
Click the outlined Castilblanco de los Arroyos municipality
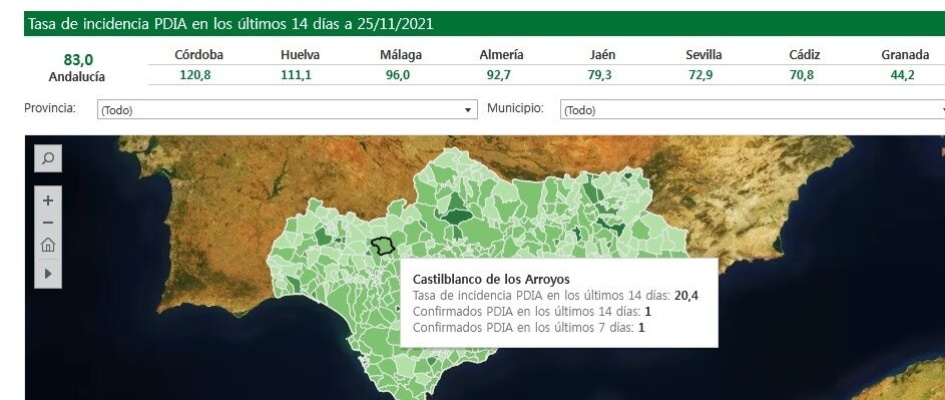[383, 246]
